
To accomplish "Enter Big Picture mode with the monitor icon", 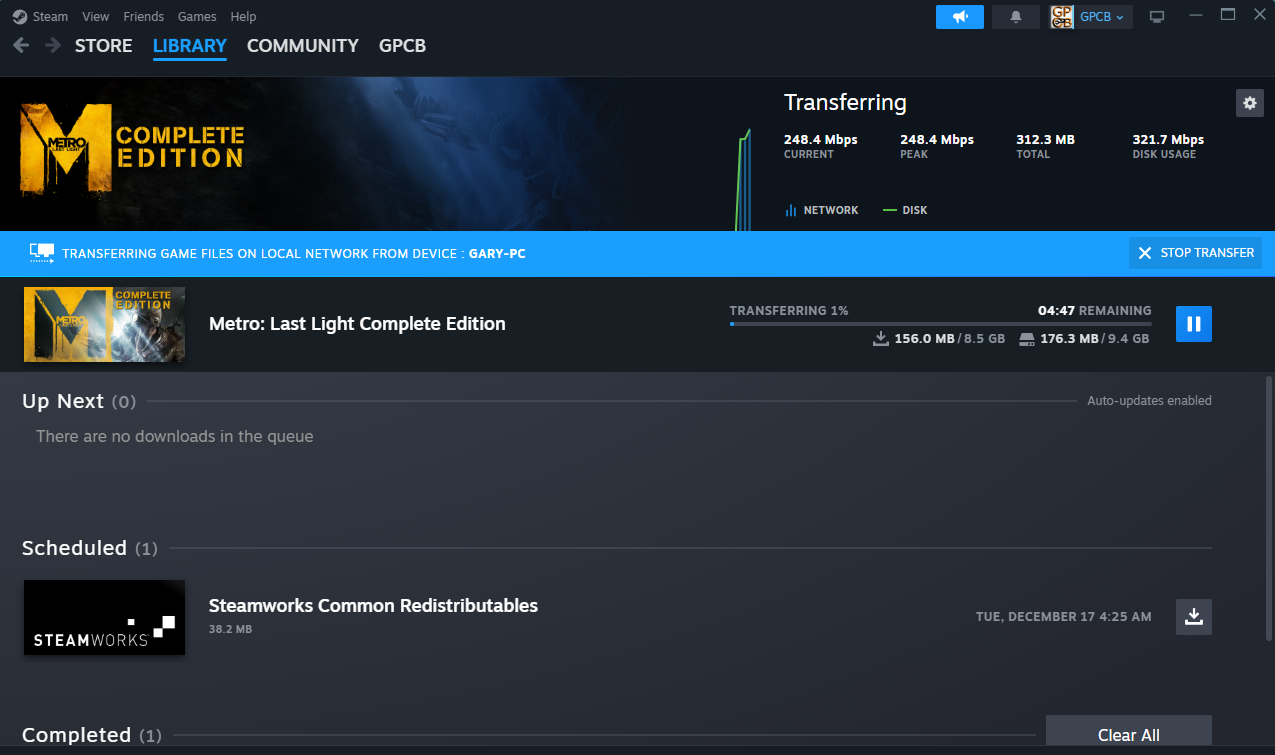I will [x=1156, y=16].
